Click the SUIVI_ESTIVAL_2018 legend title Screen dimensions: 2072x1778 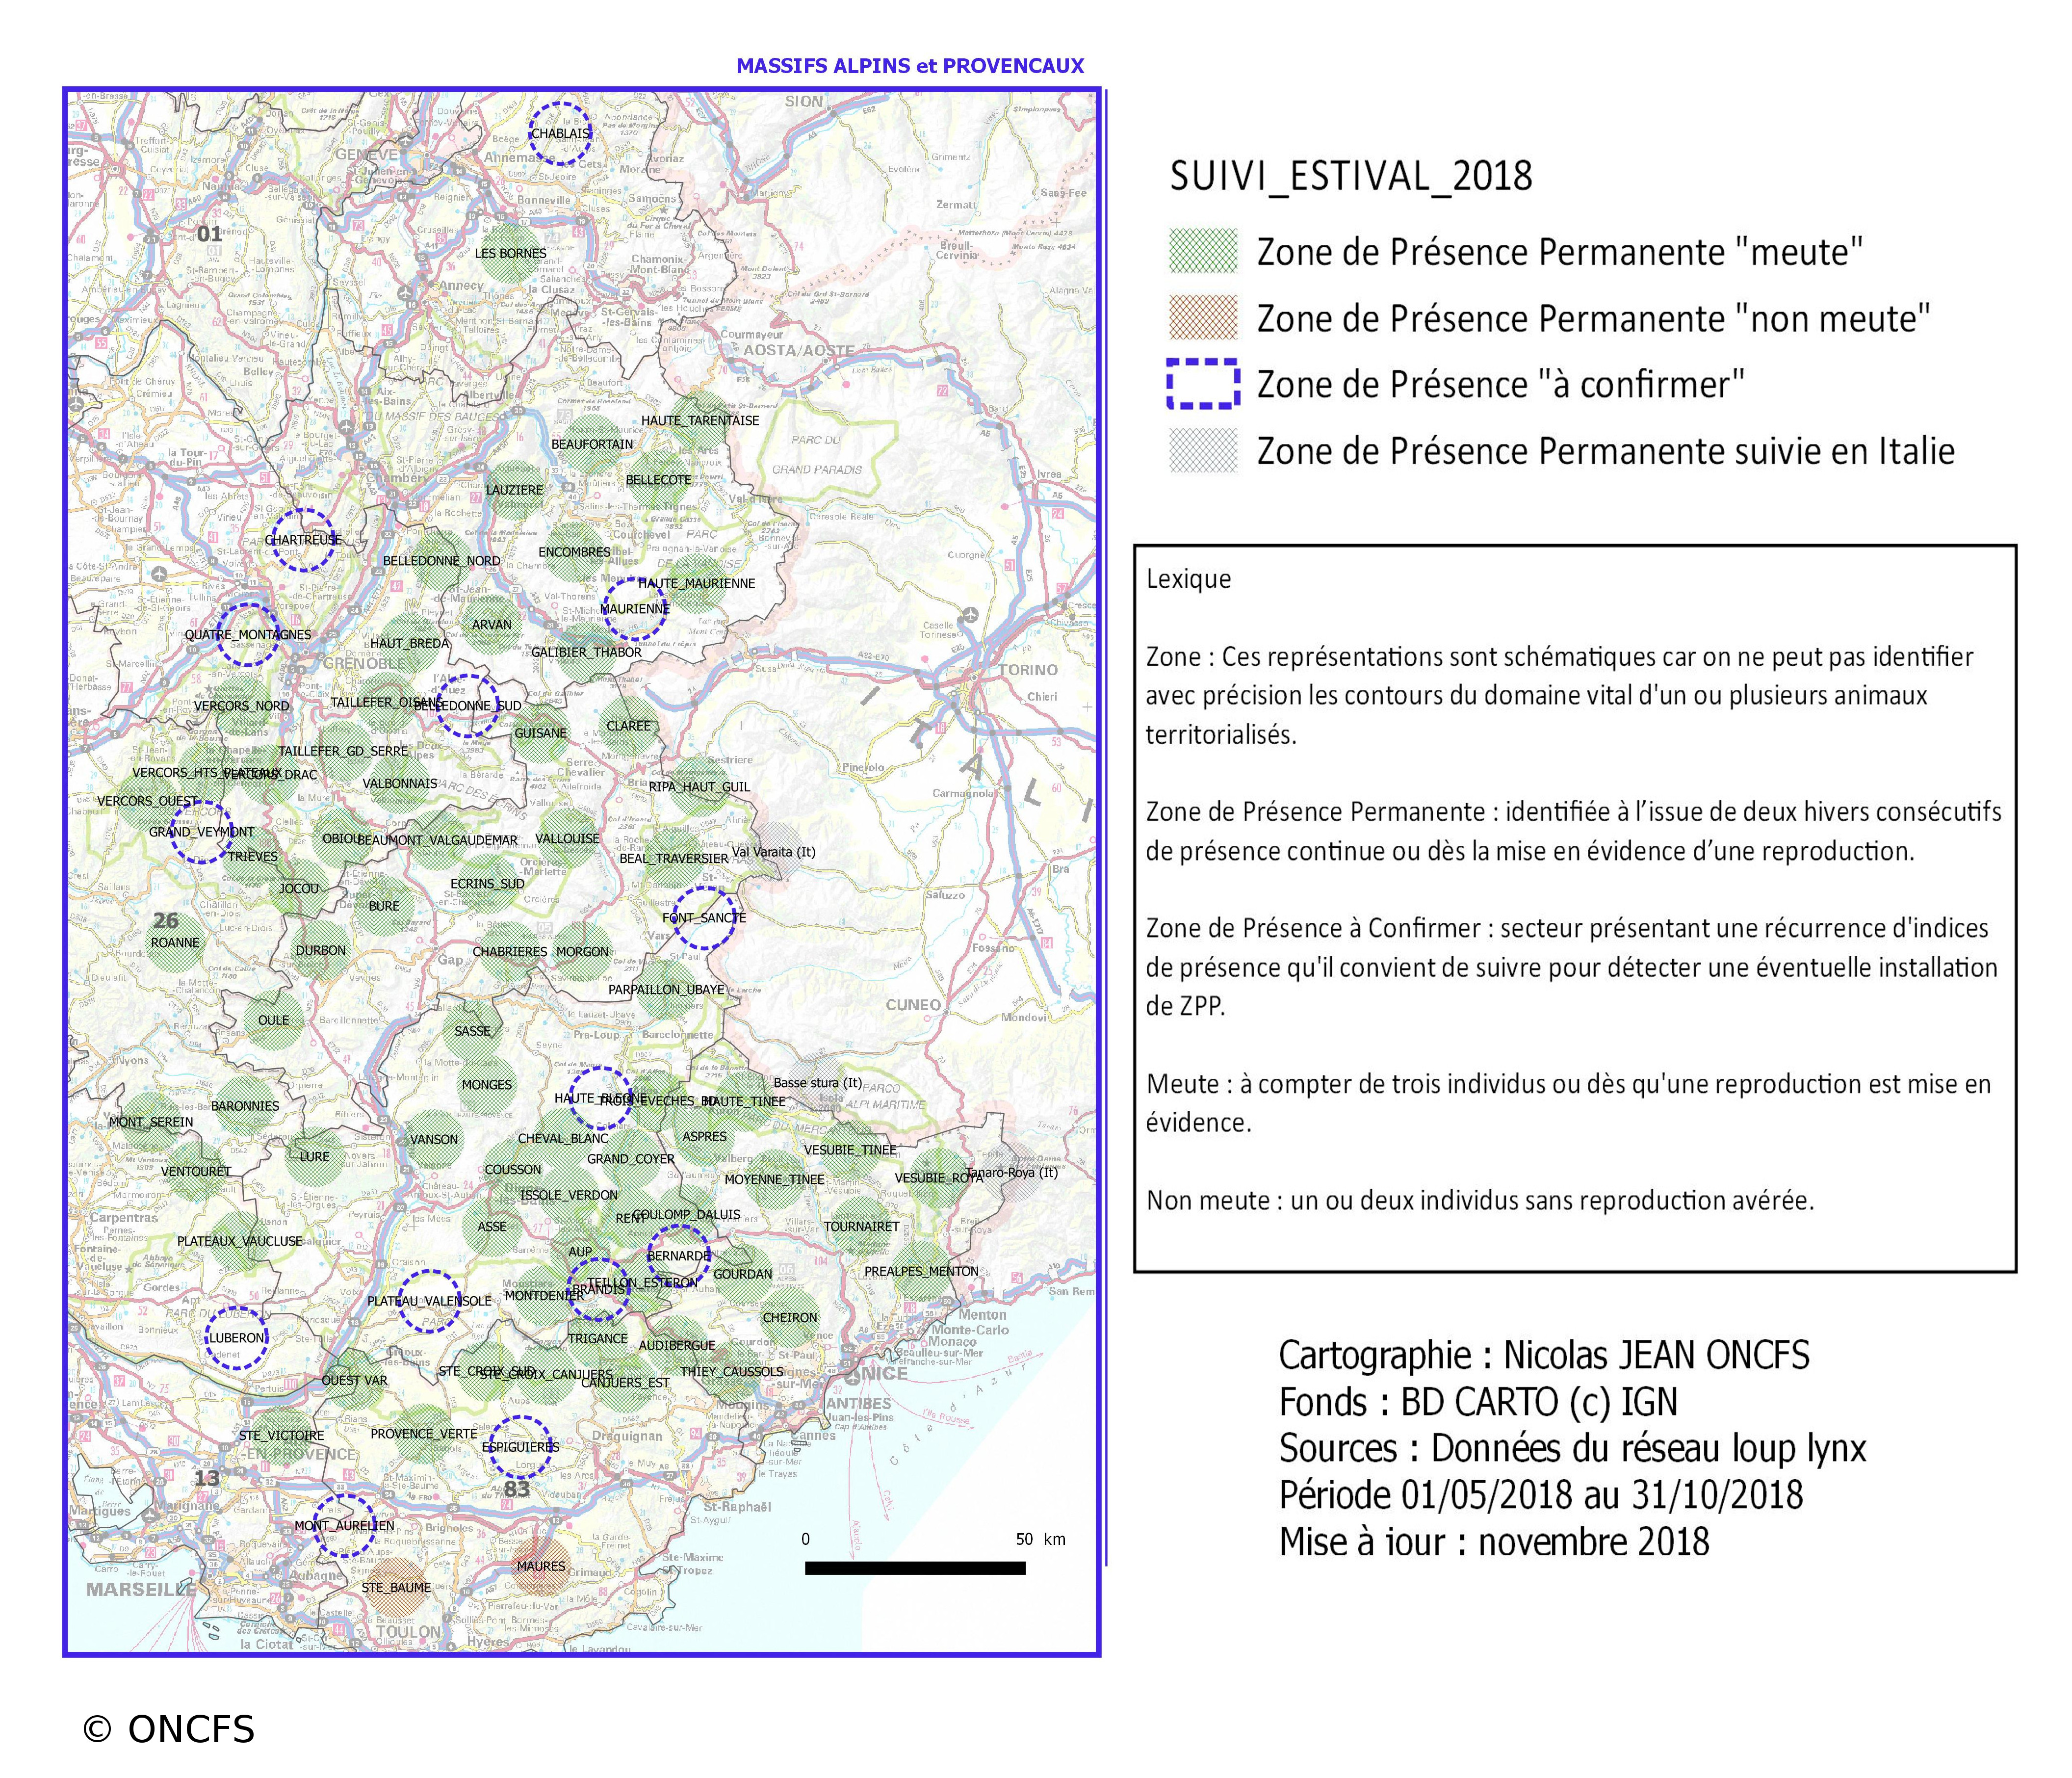(1351, 176)
